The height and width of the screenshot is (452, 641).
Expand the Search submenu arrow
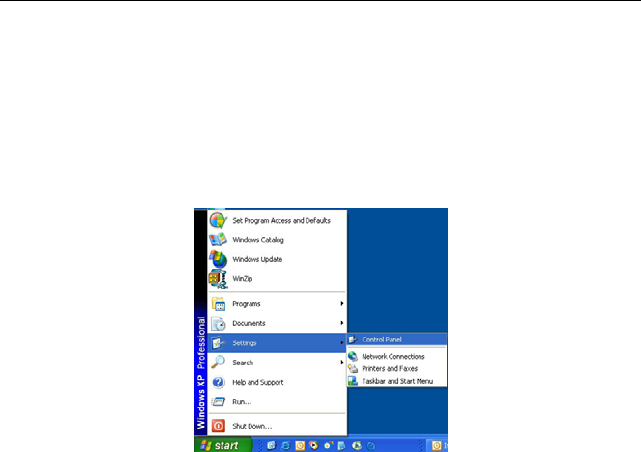pyautogui.click(x=341, y=362)
